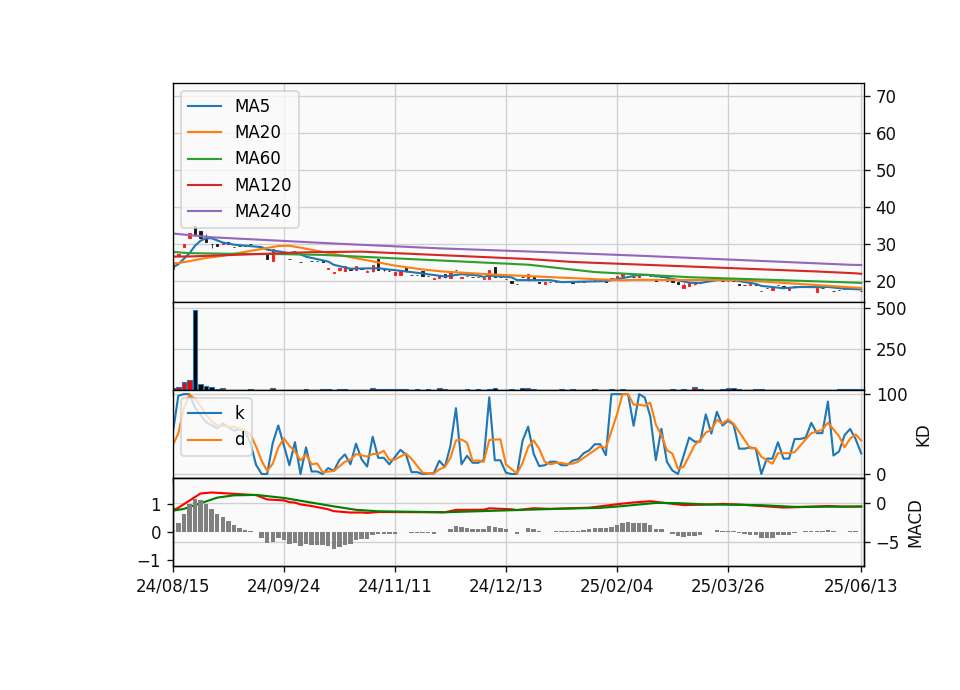Click the tallest volume spike bar
This screenshot has width=960, height=690.
[x=195, y=350]
